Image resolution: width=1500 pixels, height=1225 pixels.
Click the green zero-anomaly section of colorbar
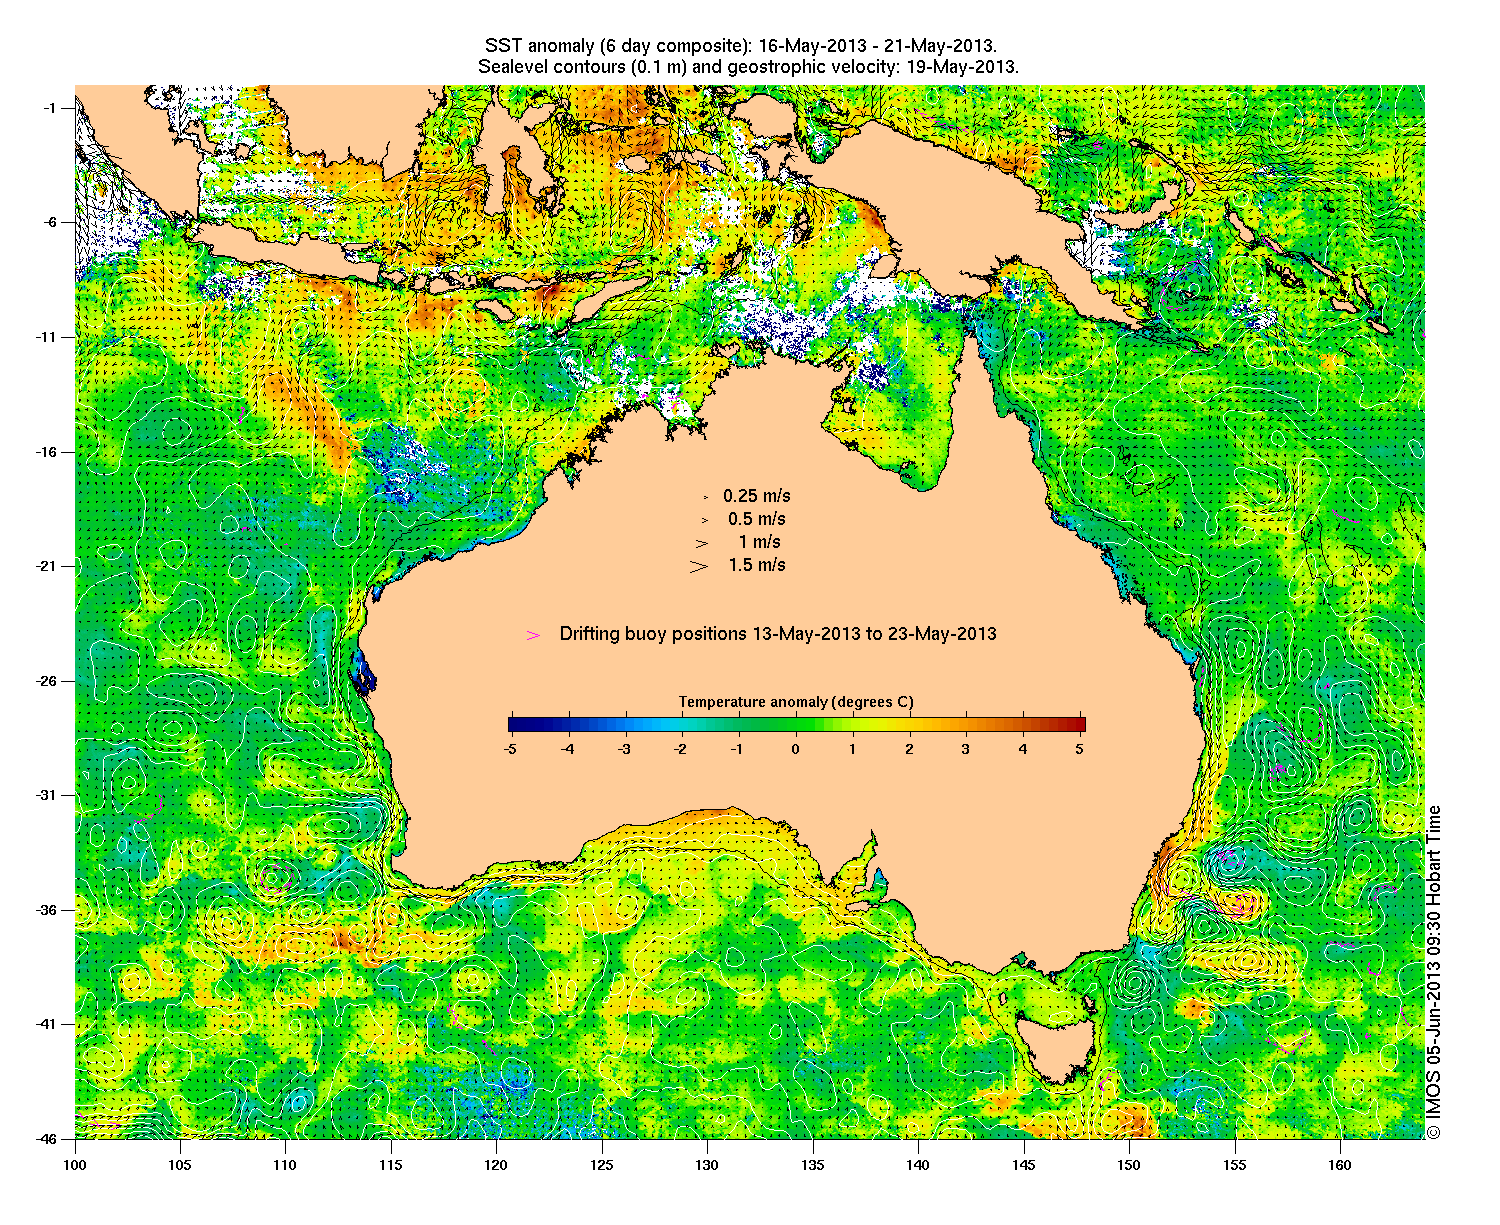coord(797,725)
